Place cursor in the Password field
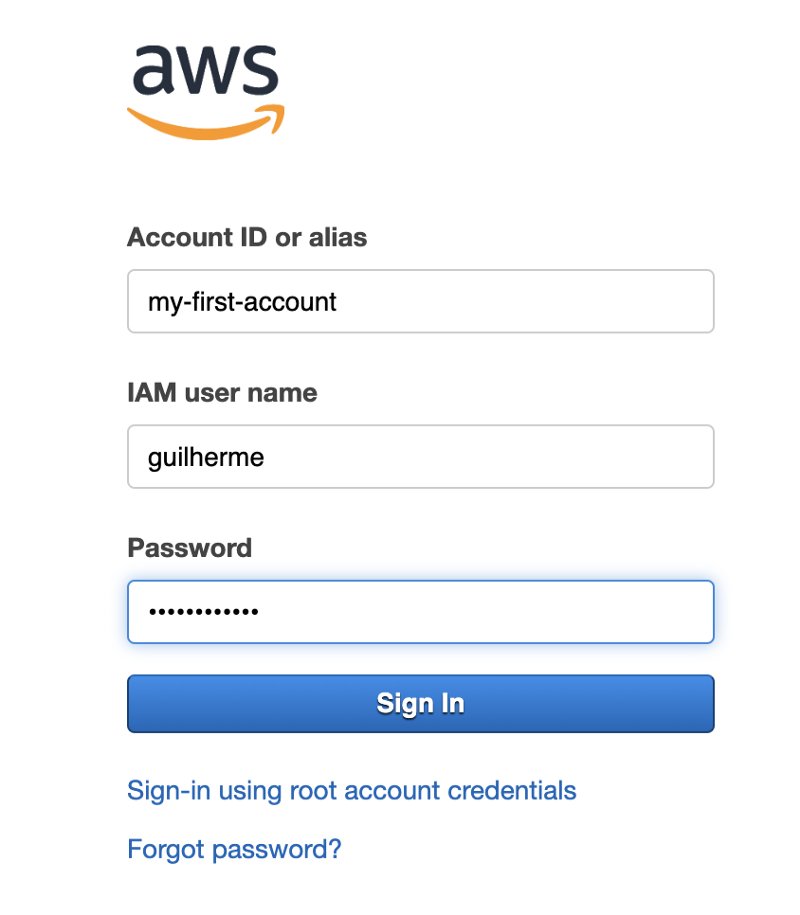Screen dimensions: 800x915 [x=420, y=611]
